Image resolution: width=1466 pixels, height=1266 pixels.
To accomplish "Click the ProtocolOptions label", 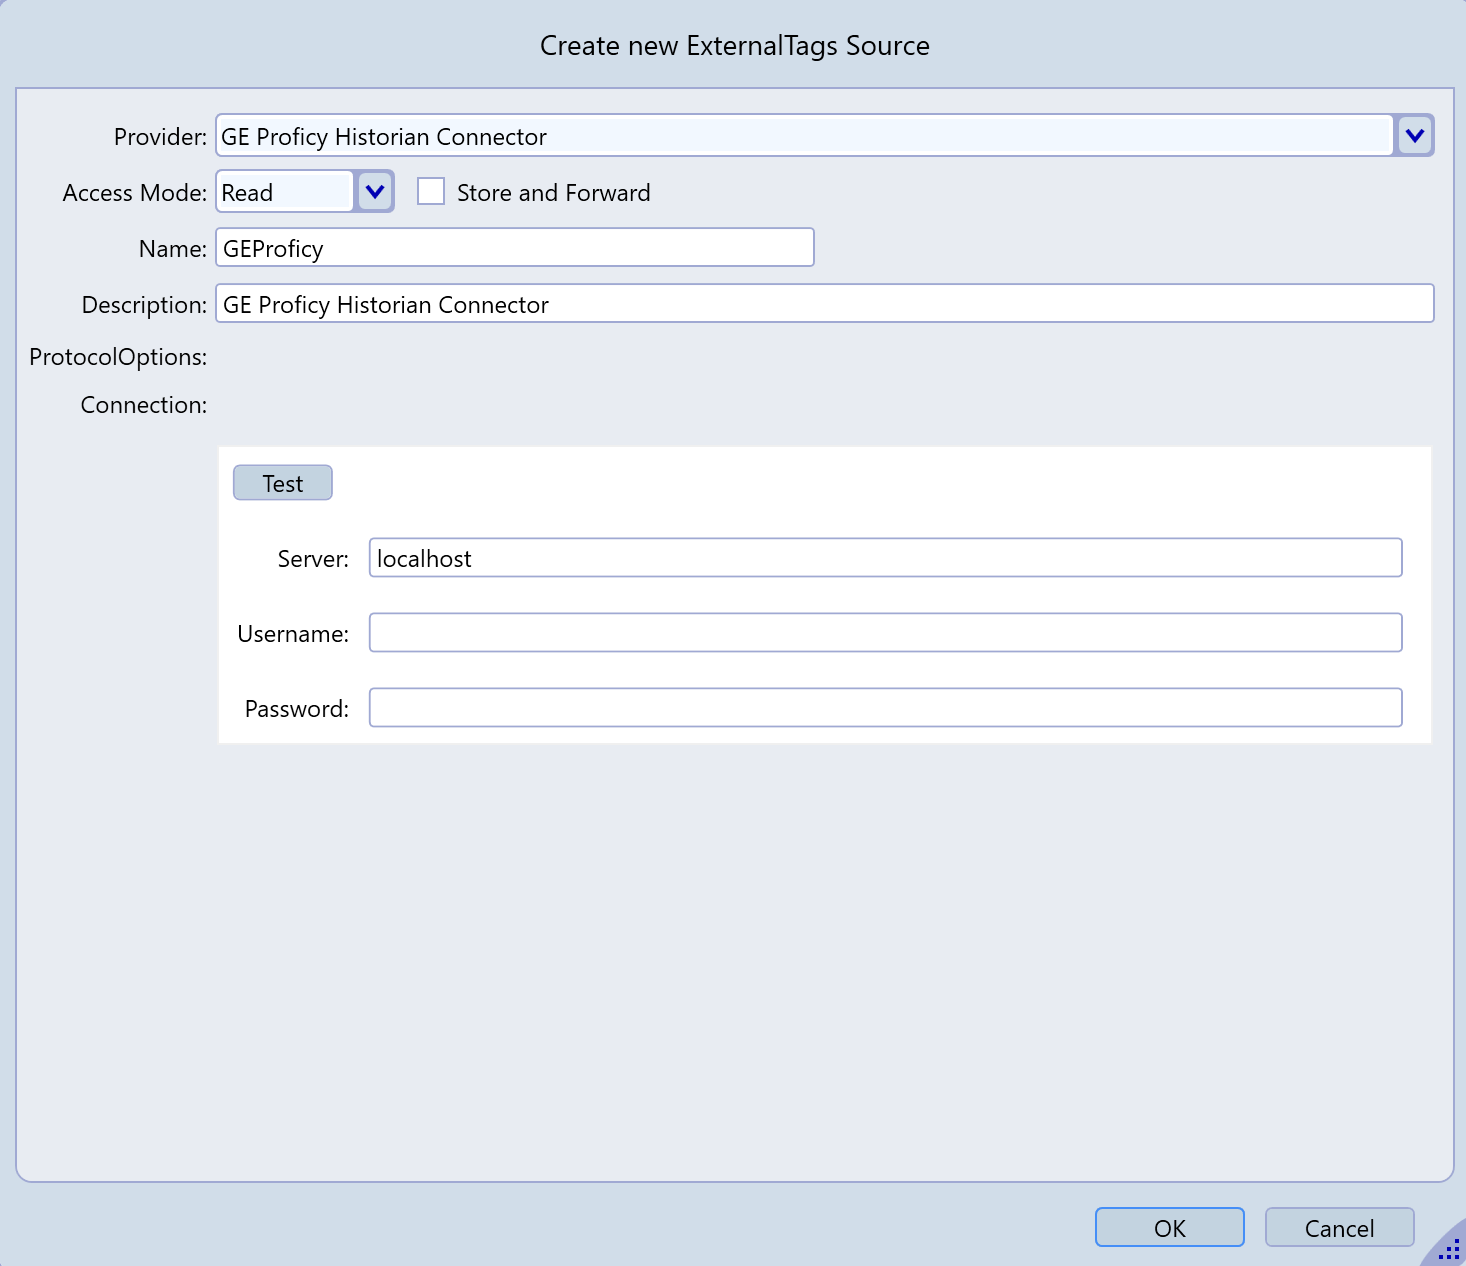I will pyautogui.click(x=118, y=357).
